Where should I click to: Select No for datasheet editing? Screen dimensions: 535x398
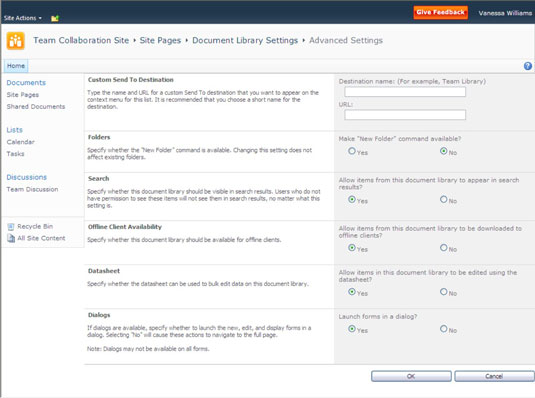(x=443, y=292)
